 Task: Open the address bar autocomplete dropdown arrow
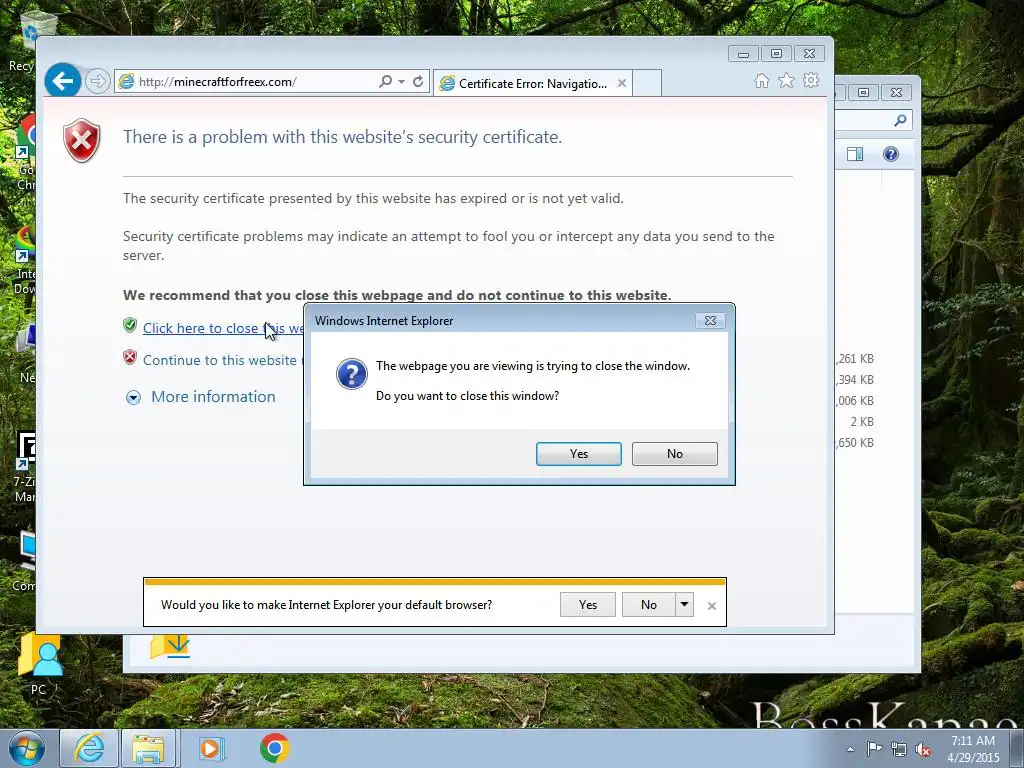coord(402,82)
